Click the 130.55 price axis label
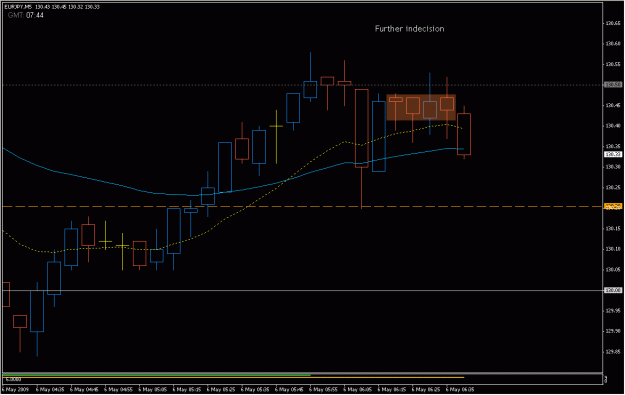 click(613, 64)
